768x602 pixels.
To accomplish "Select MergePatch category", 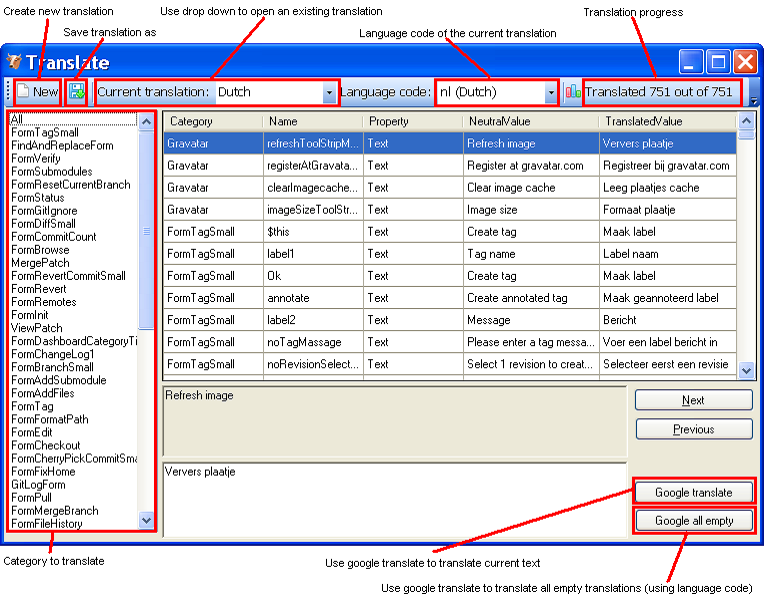I will pos(73,263).
